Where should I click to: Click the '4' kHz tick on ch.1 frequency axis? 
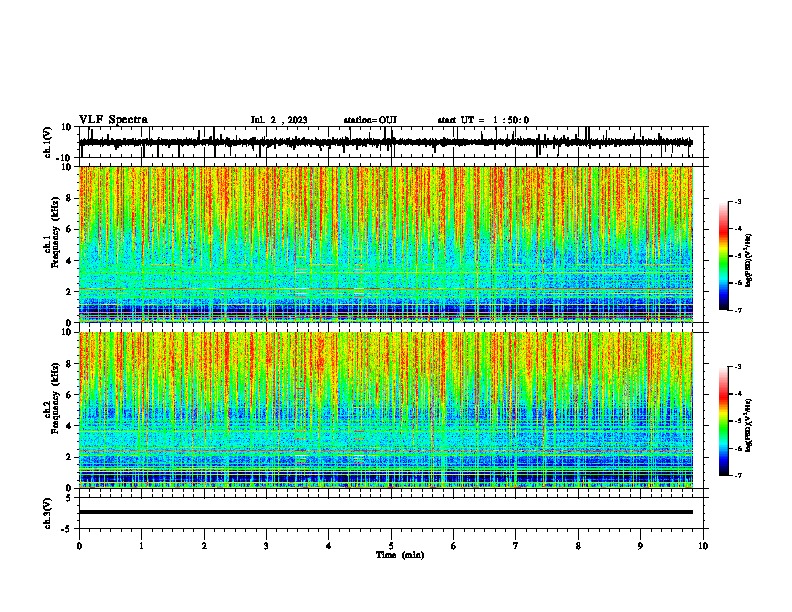coord(69,261)
